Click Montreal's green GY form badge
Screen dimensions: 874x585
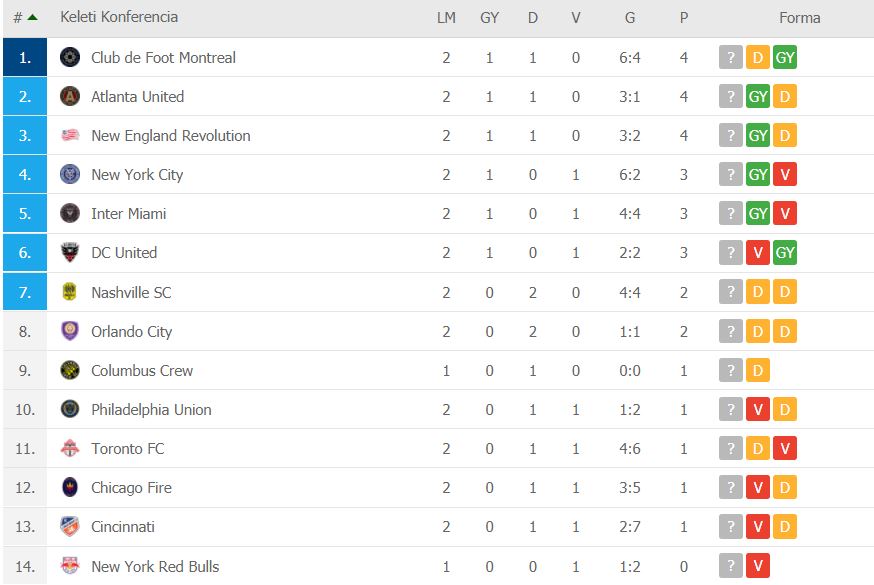pyautogui.click(x=785, y=57)
